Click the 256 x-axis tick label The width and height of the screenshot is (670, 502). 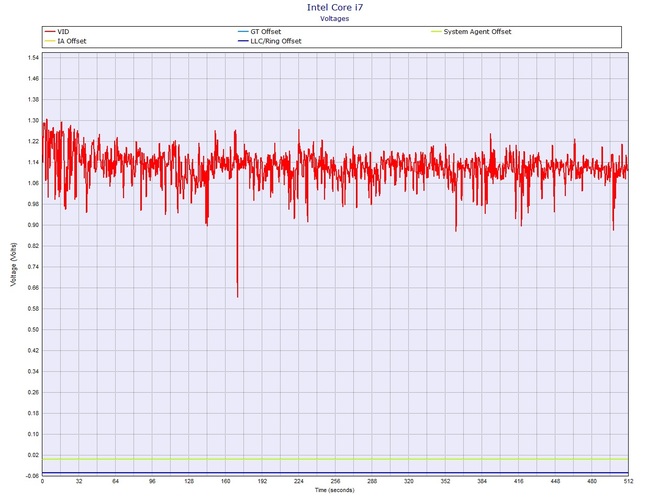point(335,481)
